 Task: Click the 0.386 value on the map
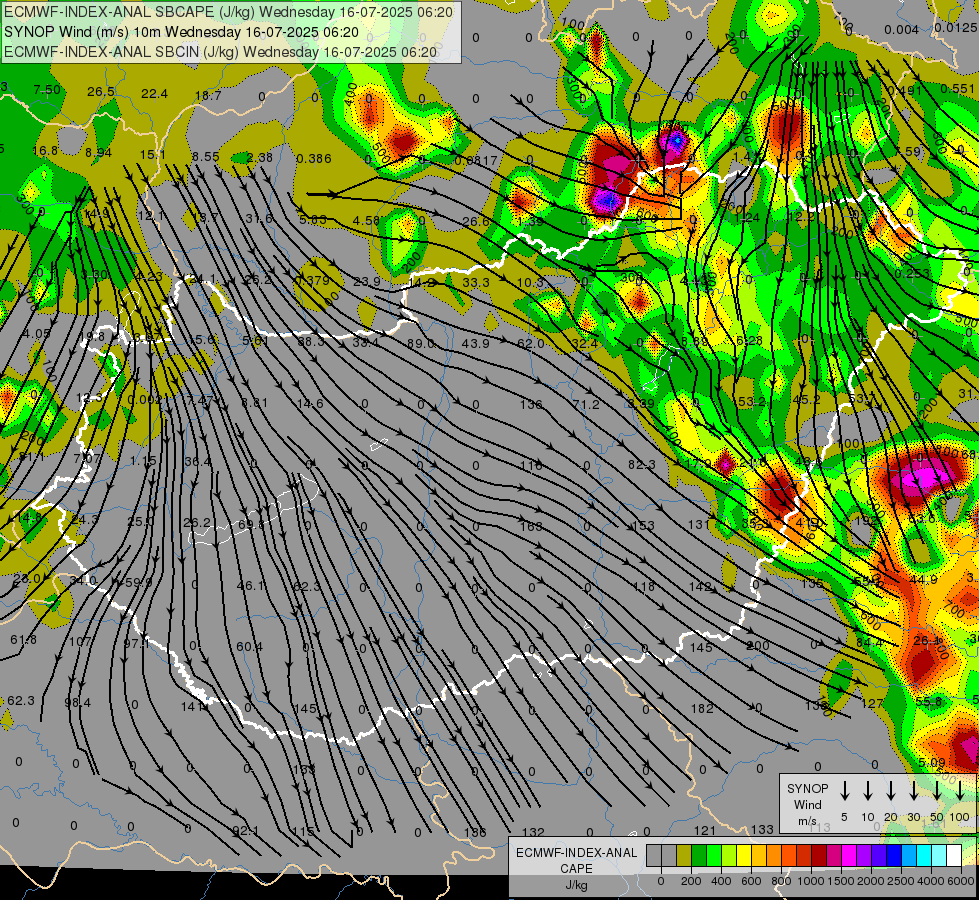tap(313, 159)
